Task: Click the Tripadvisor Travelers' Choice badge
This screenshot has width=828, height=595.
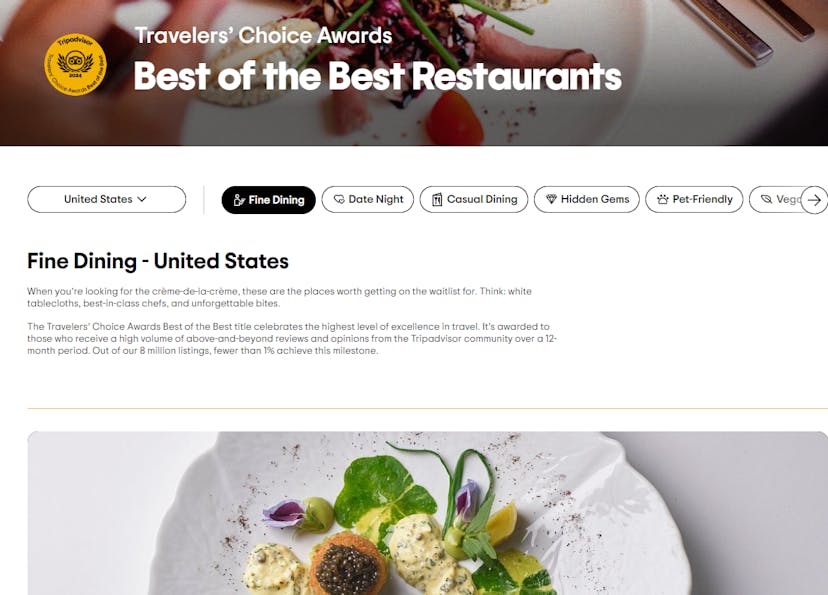Action: point(75,65)
